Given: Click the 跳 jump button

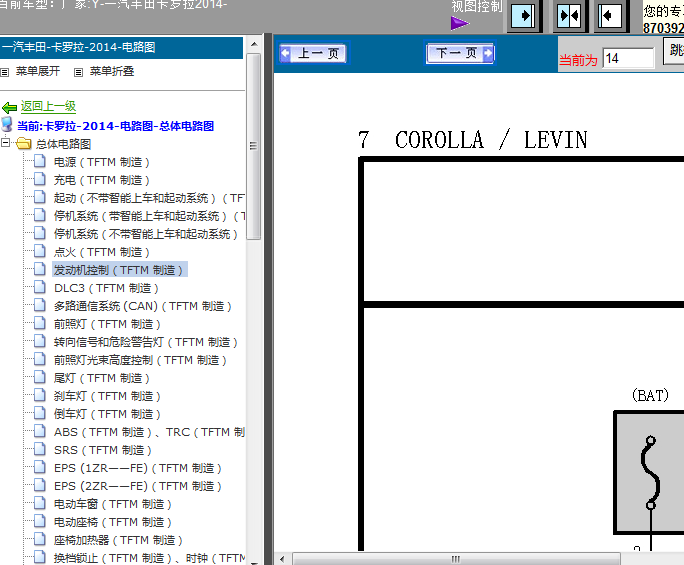Looking at the screenshot, I should coord(674,50).
